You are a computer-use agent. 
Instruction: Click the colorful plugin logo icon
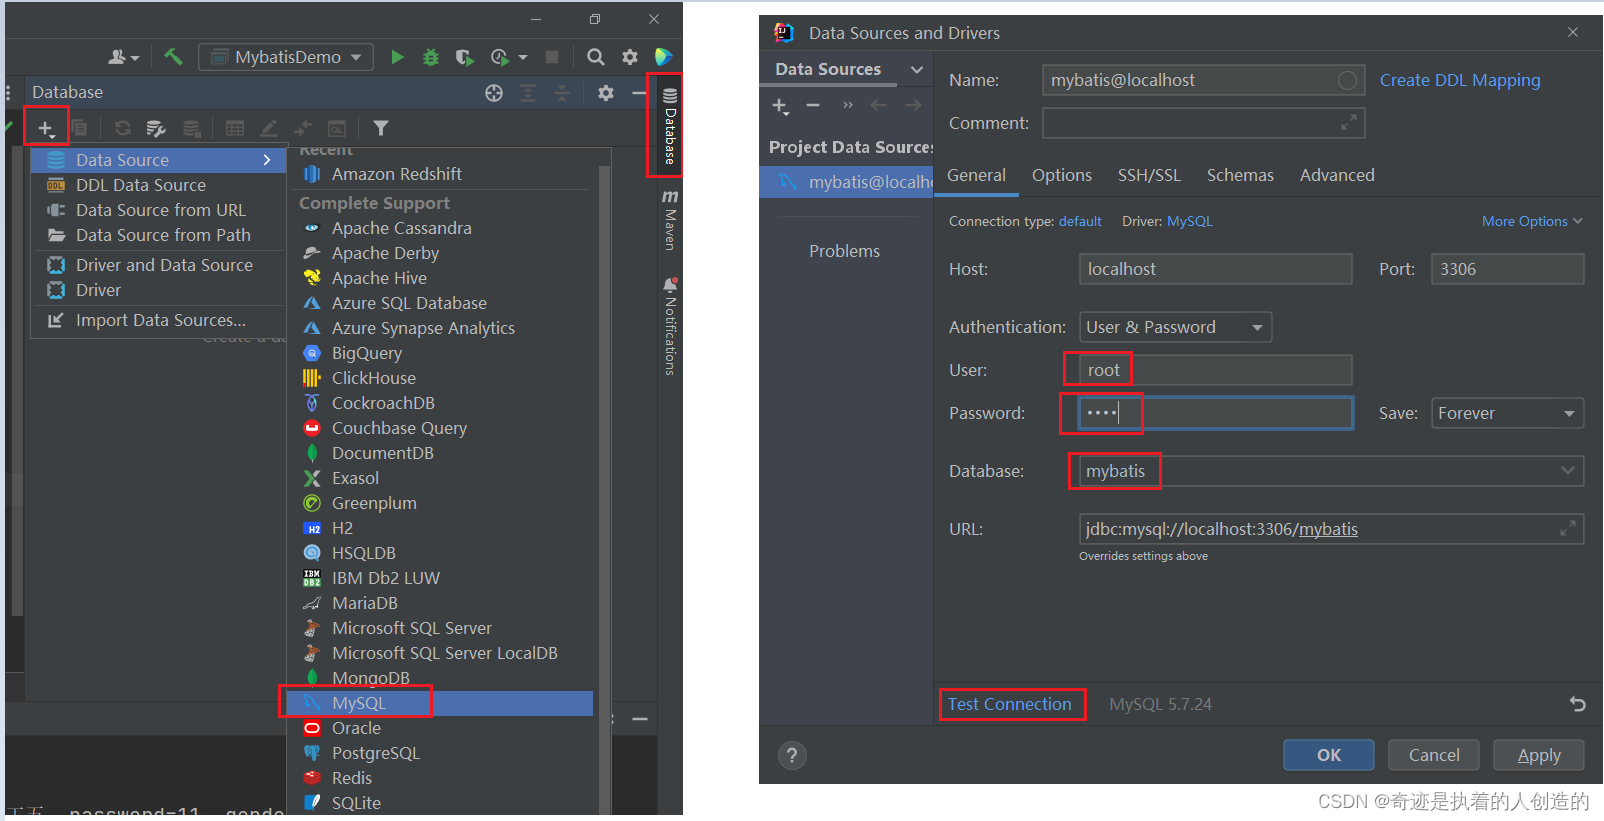pyautogui.click(x=662, y=57)
